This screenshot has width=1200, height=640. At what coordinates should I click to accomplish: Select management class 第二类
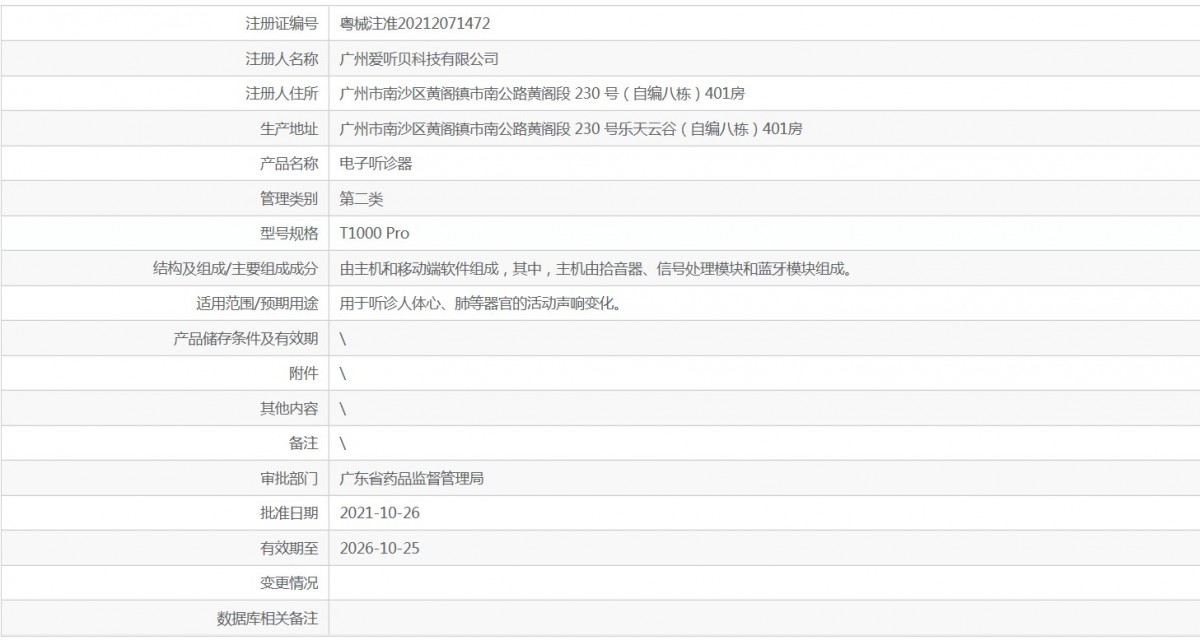(x=361, y=198)
